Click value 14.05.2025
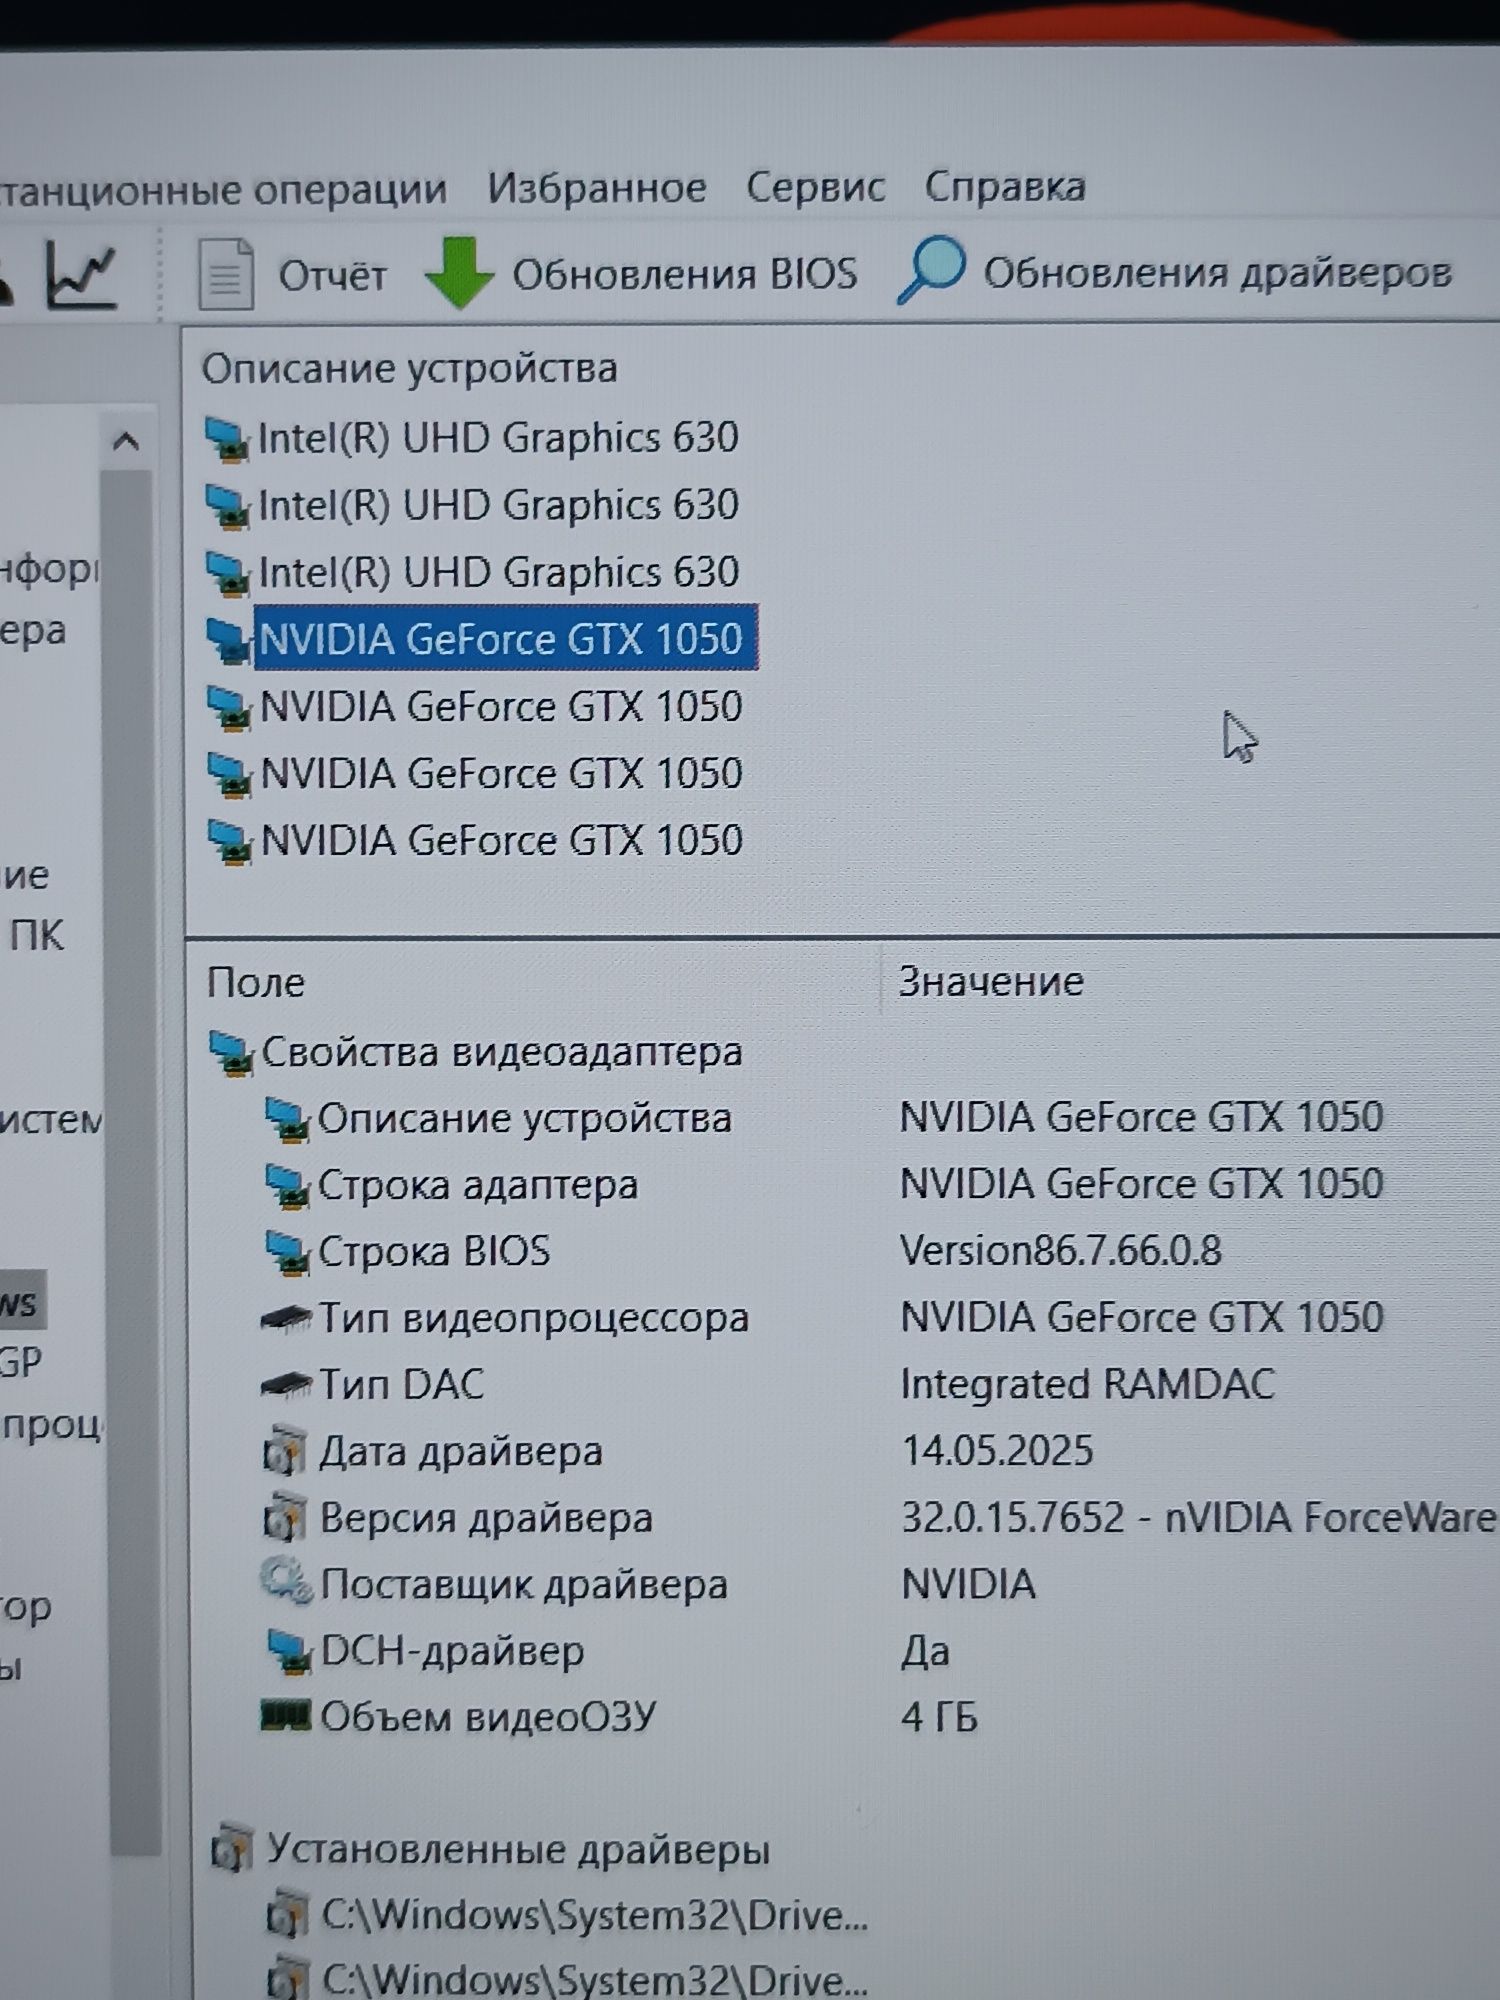1500x2000 pixels. [x=998, y=1451]
